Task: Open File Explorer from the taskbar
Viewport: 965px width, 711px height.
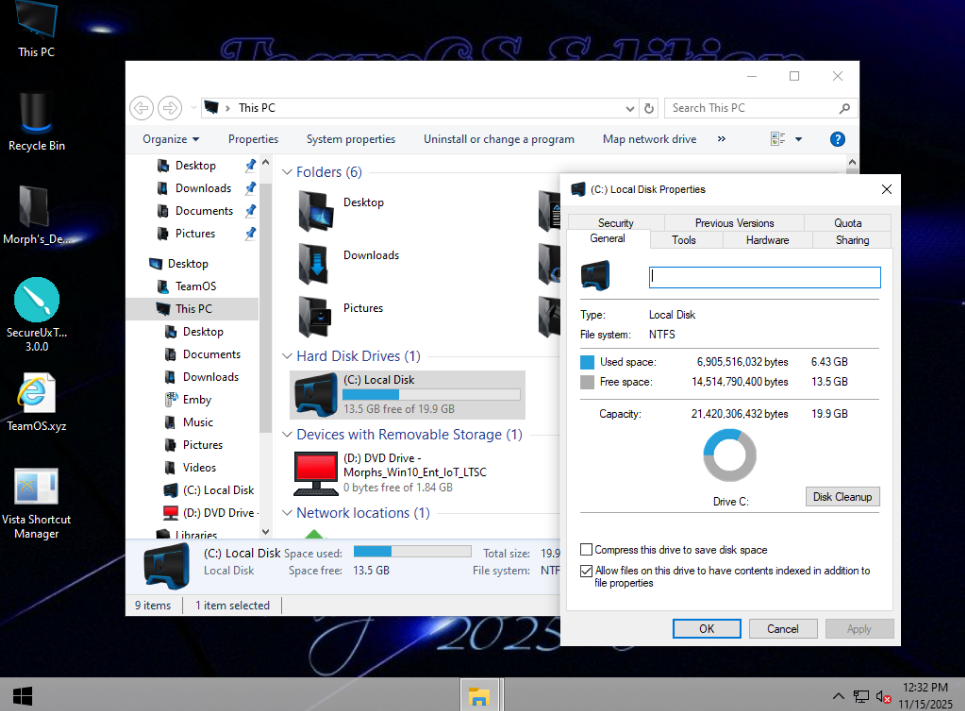Action: pyautogui.click(x=479, y=695)
